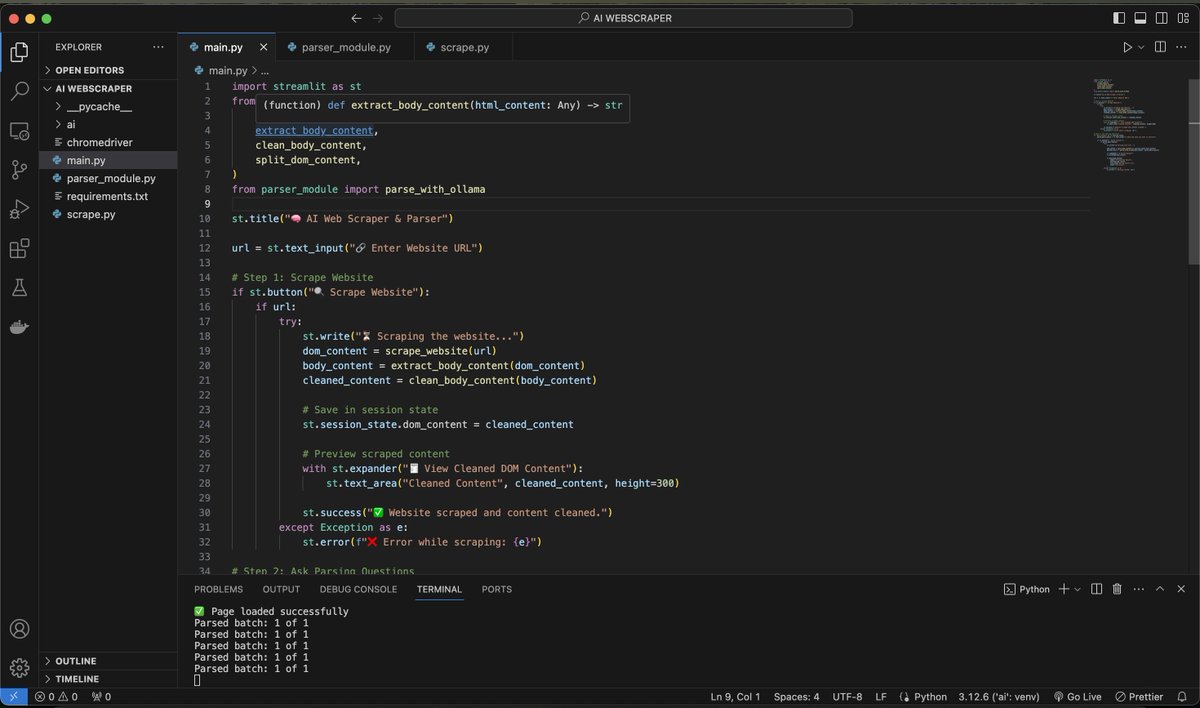
Task: Click the remote window indicator in status bar
Action: click(x=13, y=697)
